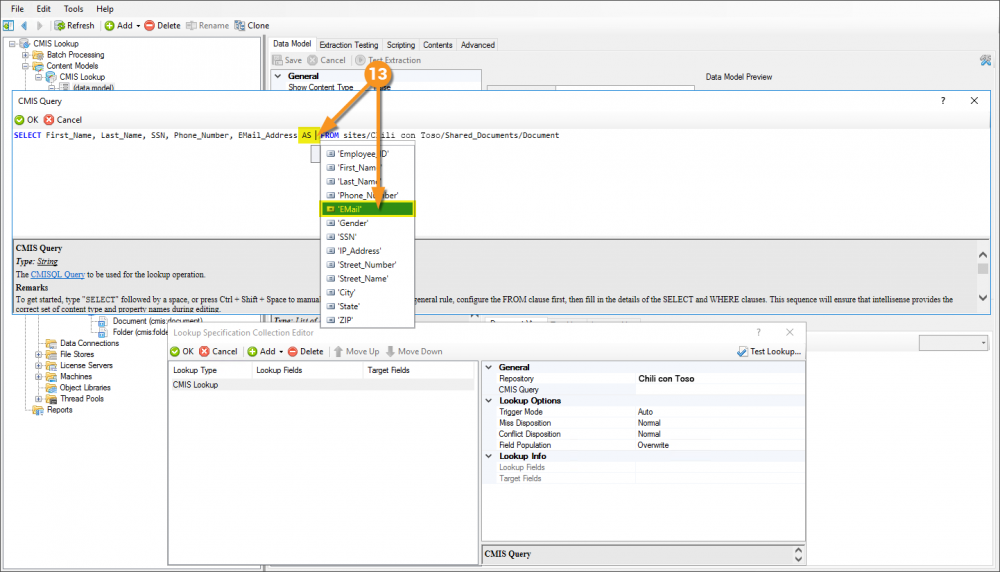Viewport: 1000px width, 572px height.
Task: Select 'Street_Number' in the intellisense list
Action: 368,265
